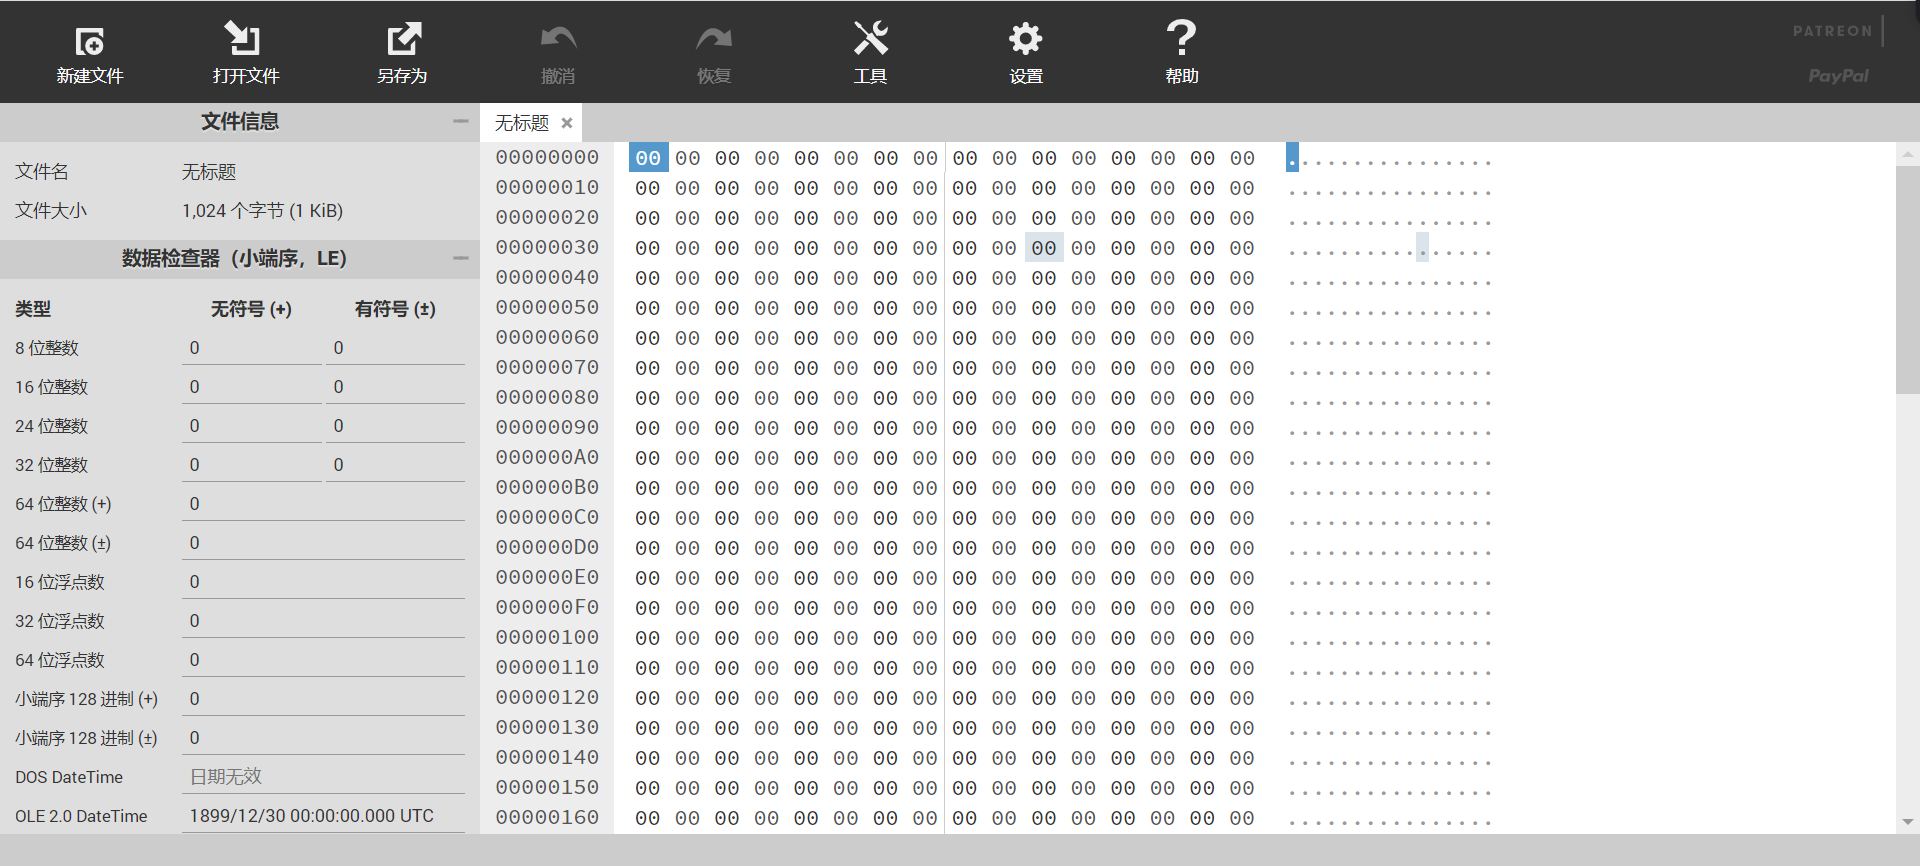Screen dimensions: 1920x866
Task: Click the 另存为 (Save As) icon
Action: (404, 39)
